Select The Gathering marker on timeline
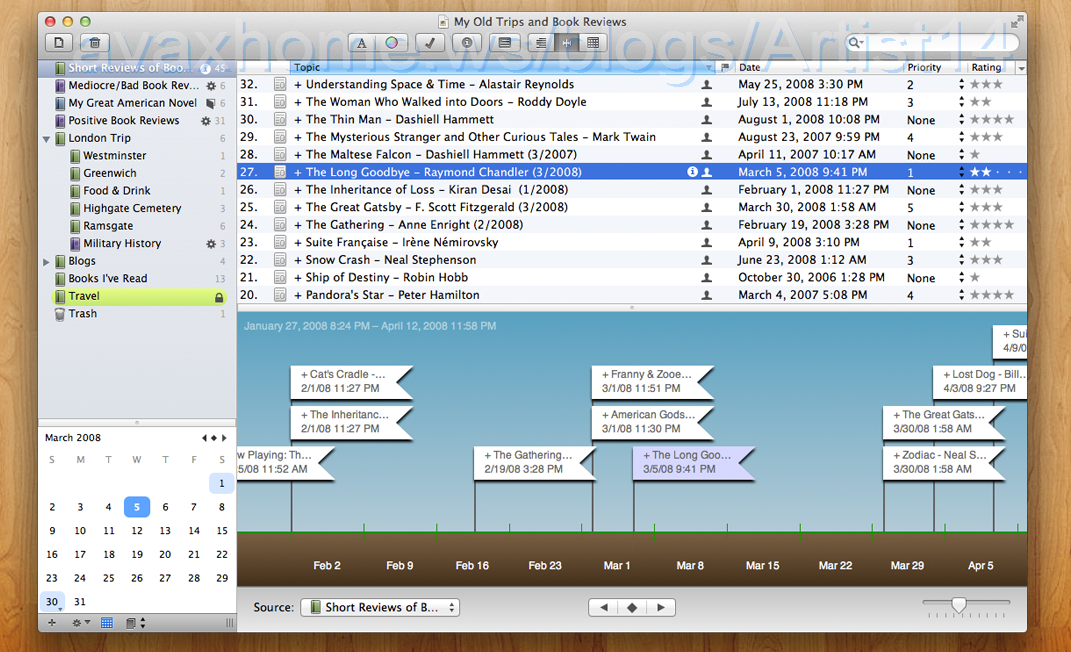Image resolution: width=1071 pixels, height=652 pixels. 534,462
